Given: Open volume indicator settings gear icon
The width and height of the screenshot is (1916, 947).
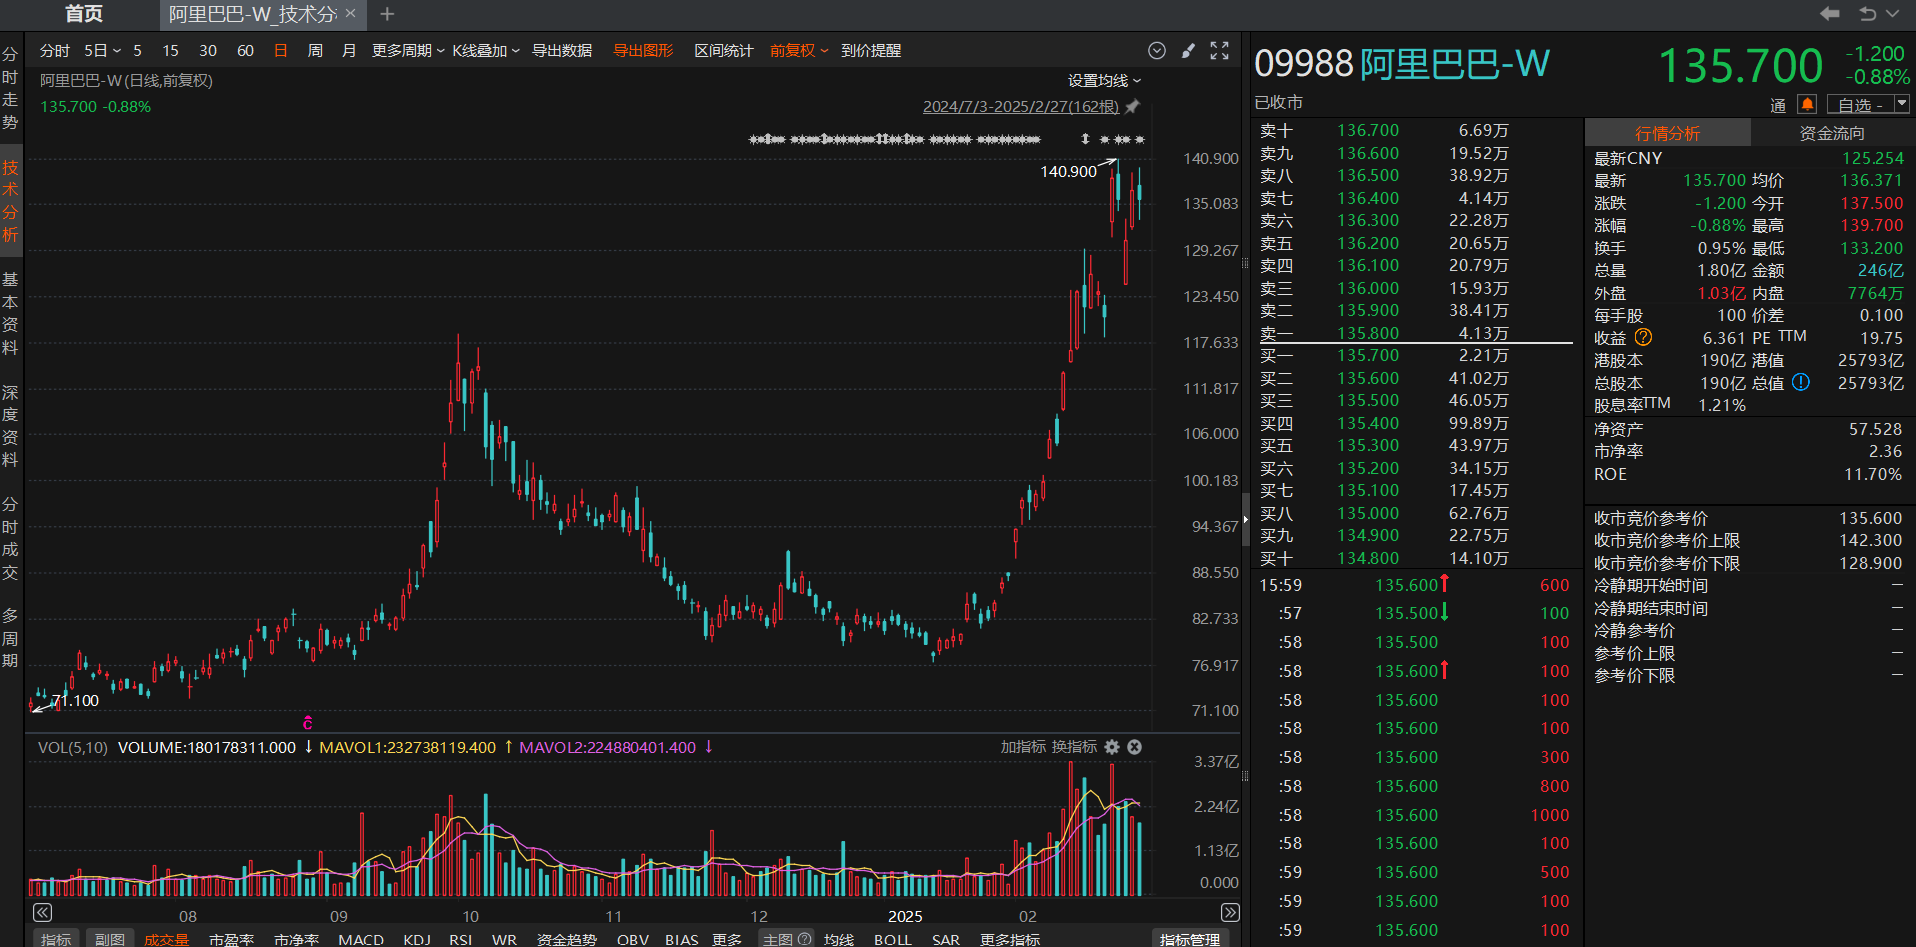Looking at the screenshot, I should tap(1112, 747).
